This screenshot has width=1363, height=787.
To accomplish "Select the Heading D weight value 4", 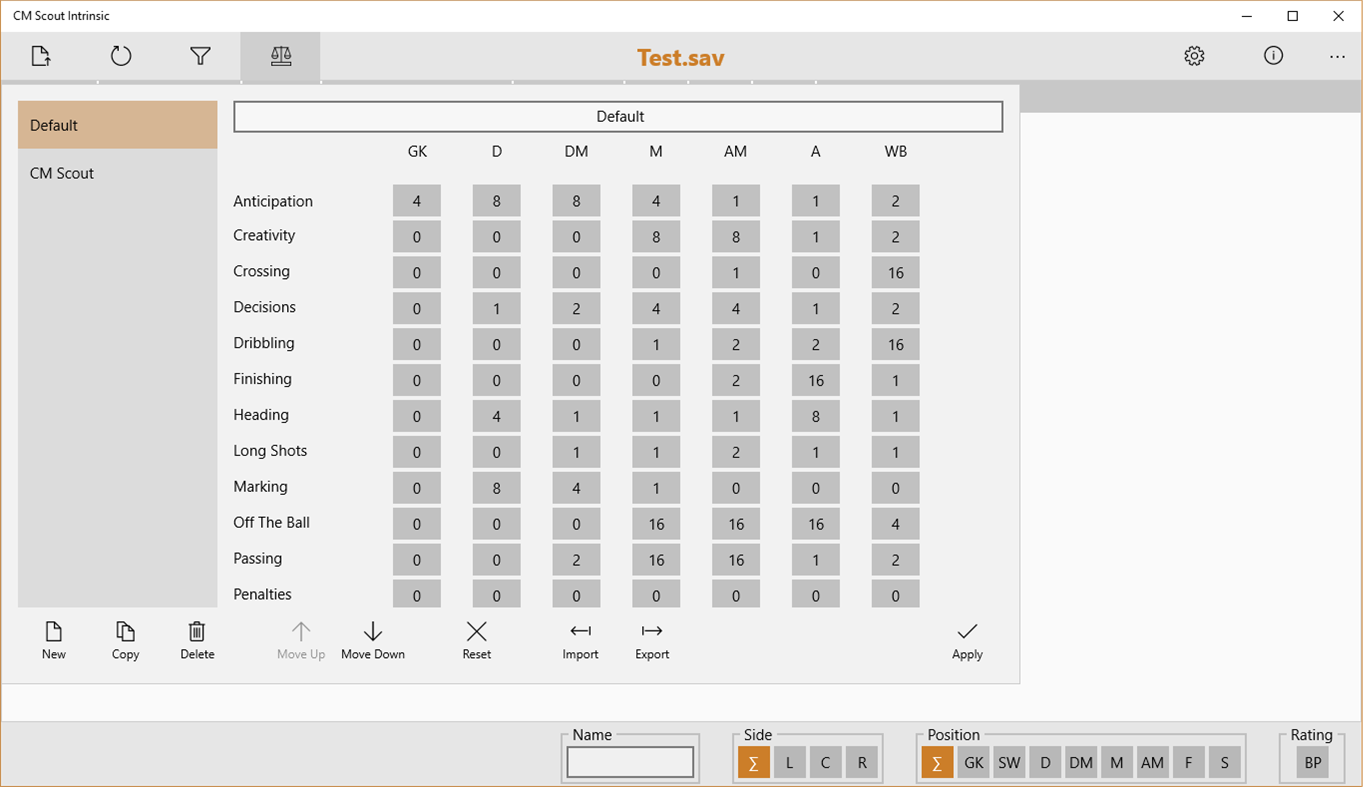I will pyautogui.click(x=497, y=417).
